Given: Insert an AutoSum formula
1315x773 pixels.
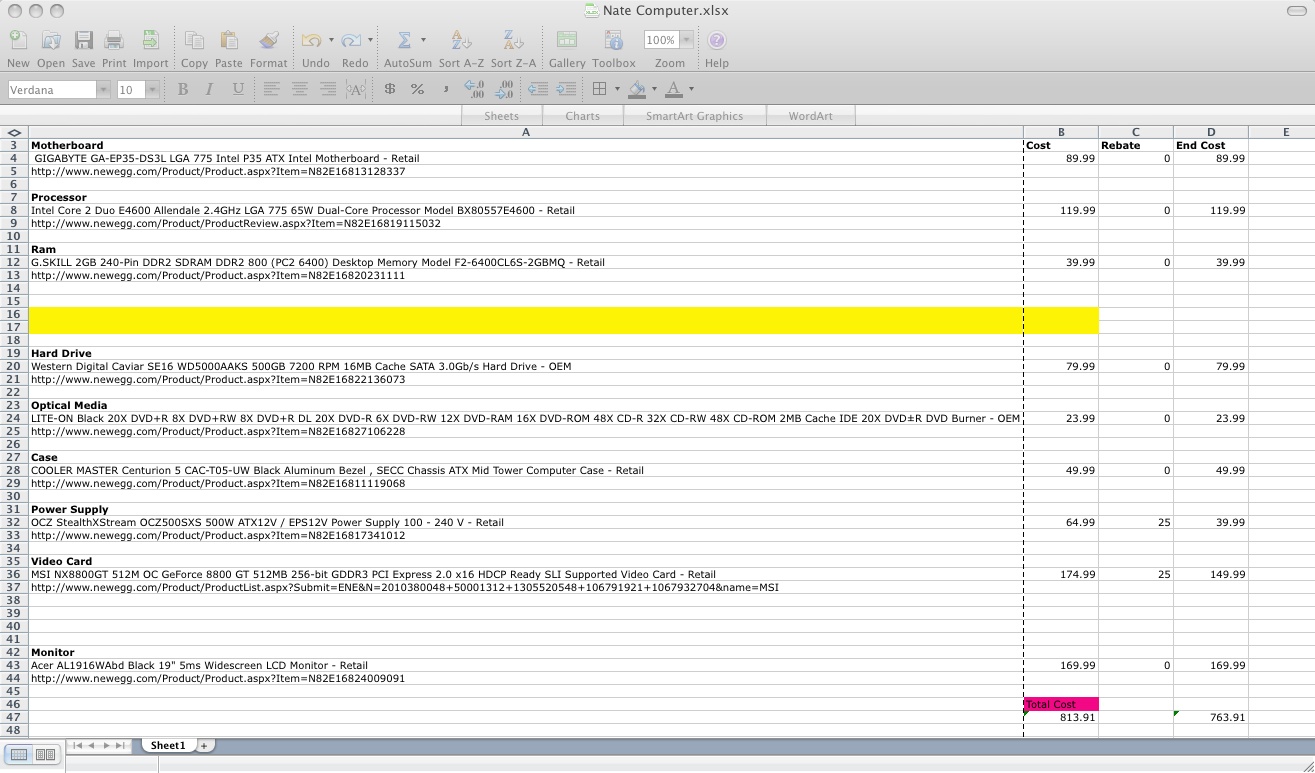Looking at the screenshot, I should click(404, 41).
